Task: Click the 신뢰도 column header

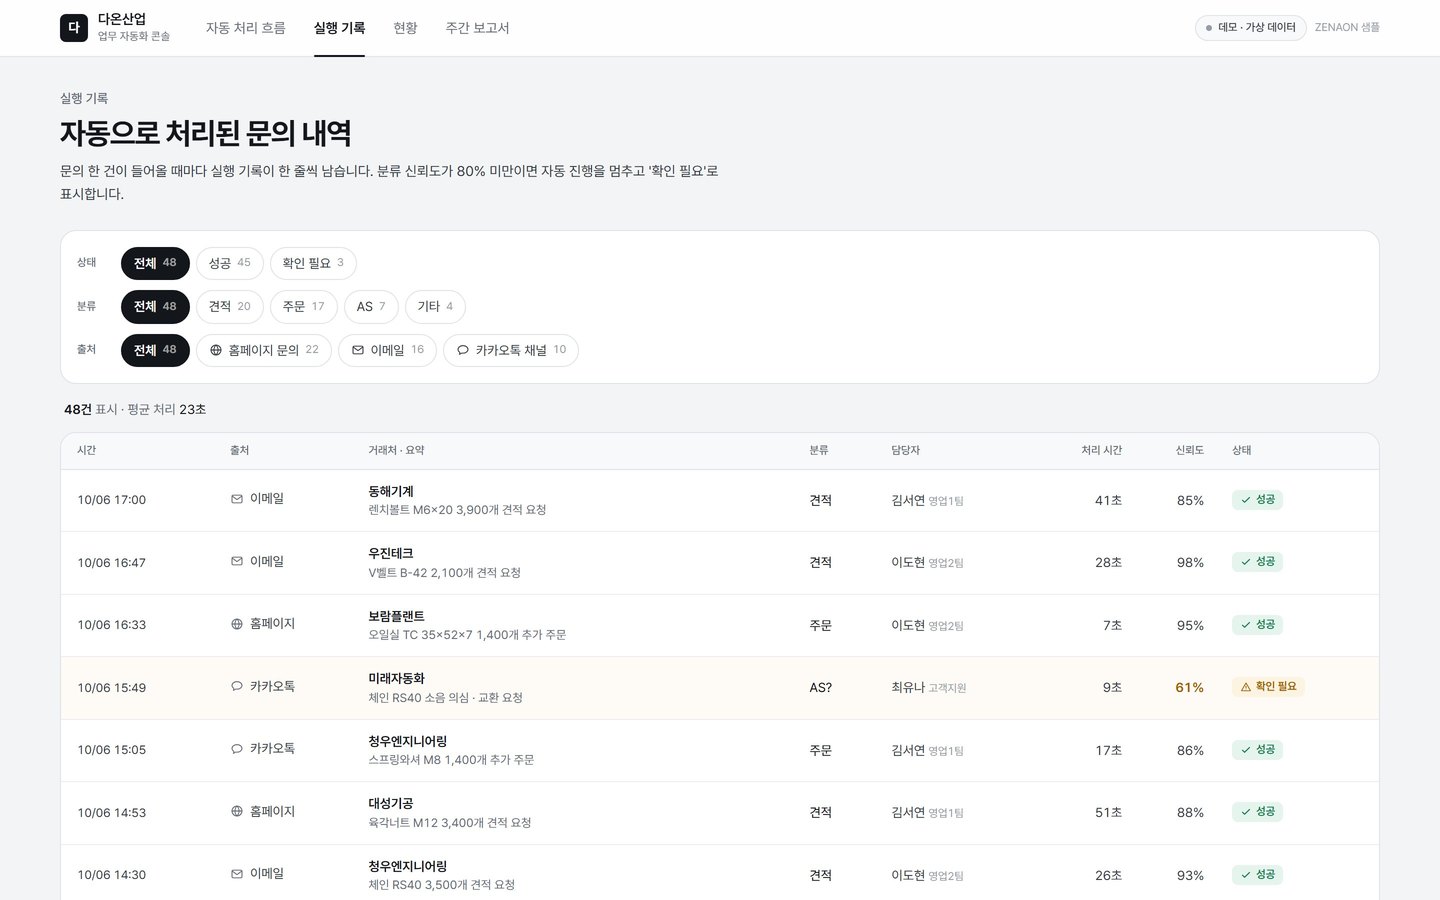Action: [1189, 451]
